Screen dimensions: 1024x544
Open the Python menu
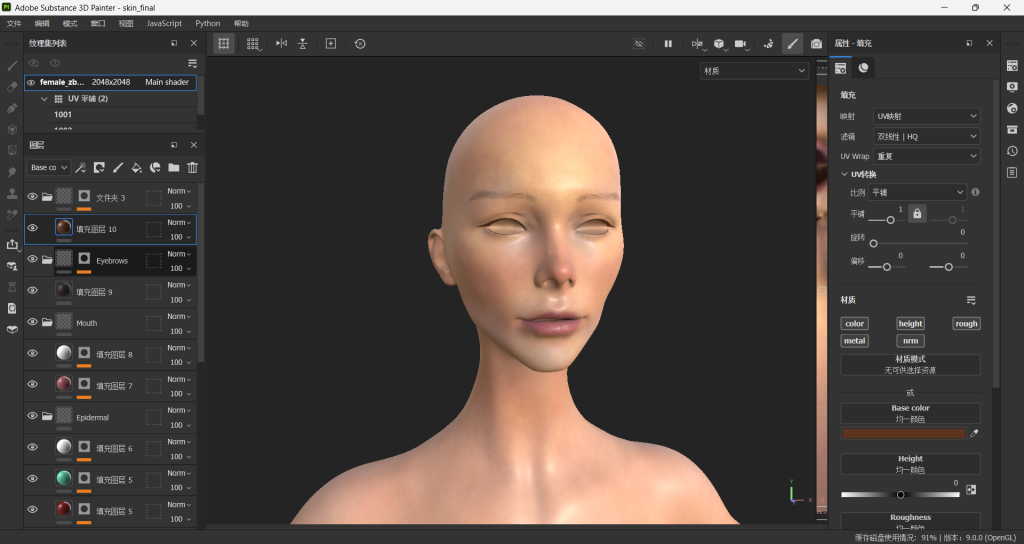coord(208,24)
